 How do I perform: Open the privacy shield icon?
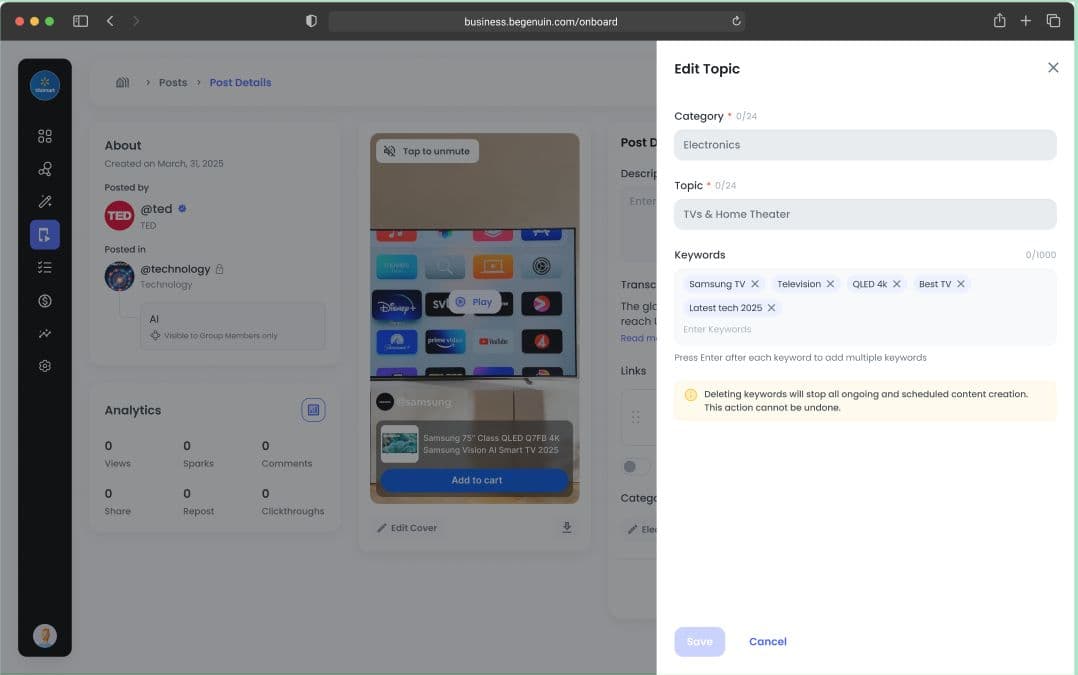(311, 21)
